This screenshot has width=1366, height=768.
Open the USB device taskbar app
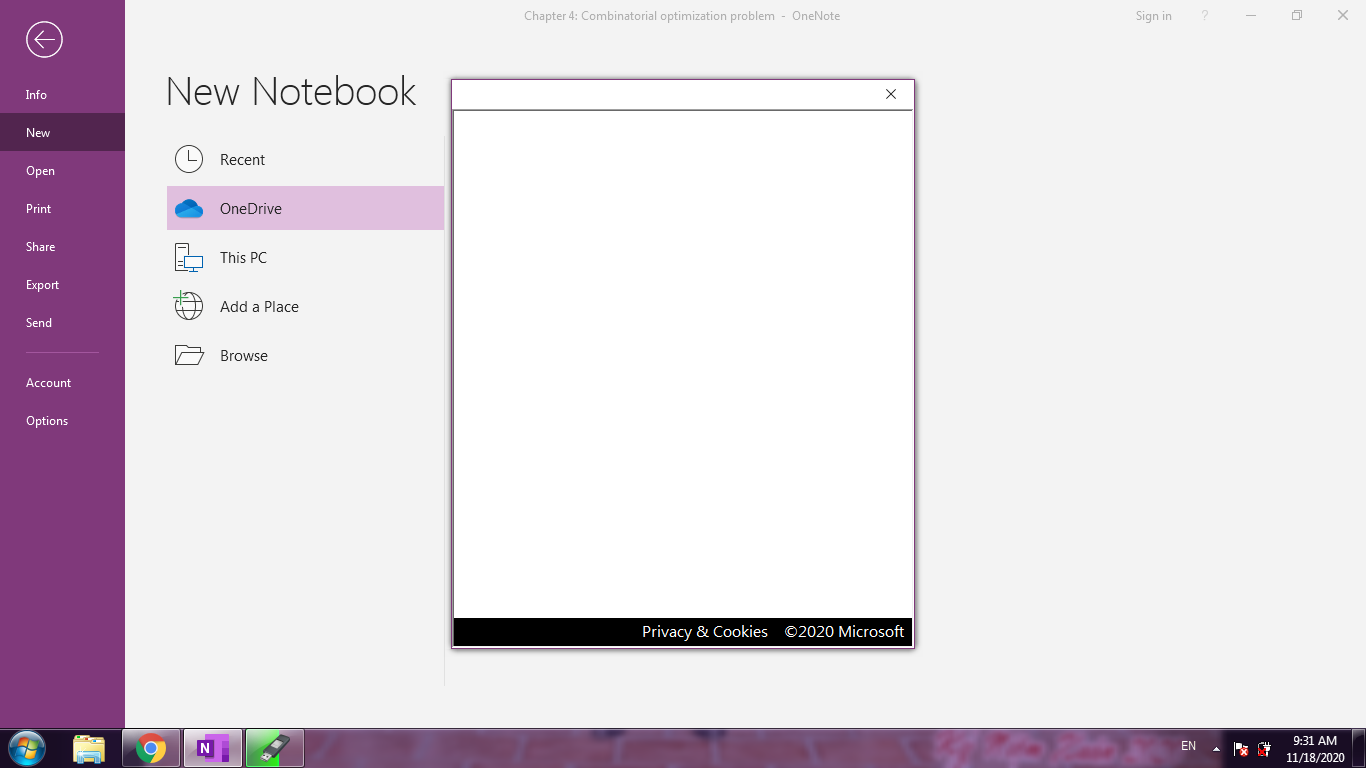tap(274, 748)
